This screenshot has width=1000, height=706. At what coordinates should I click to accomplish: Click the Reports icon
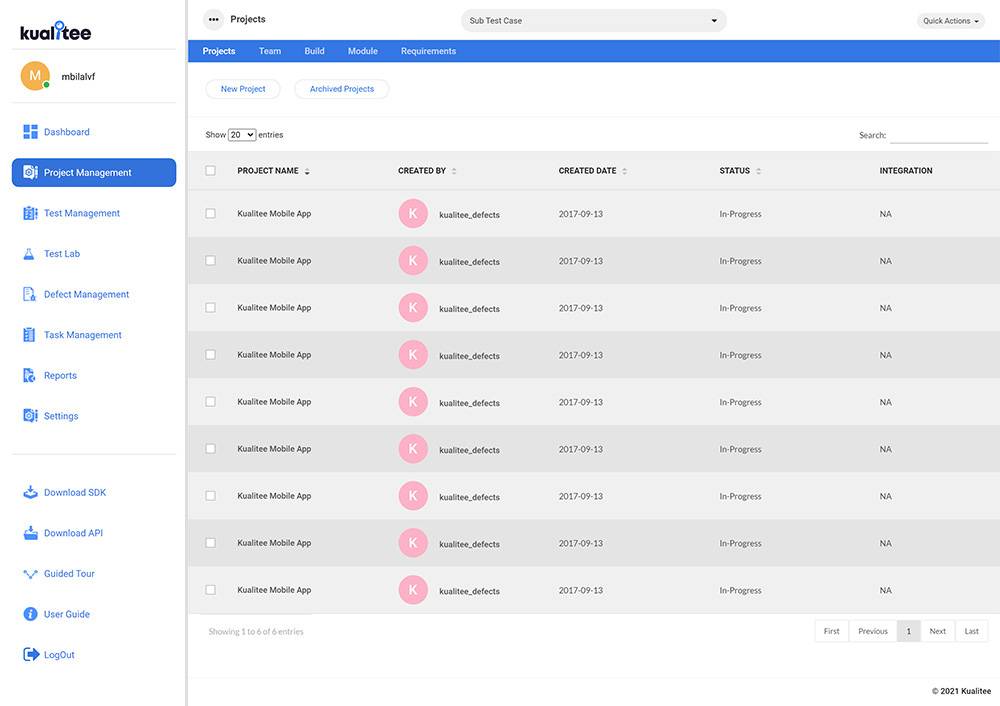[x=29, y=376]
